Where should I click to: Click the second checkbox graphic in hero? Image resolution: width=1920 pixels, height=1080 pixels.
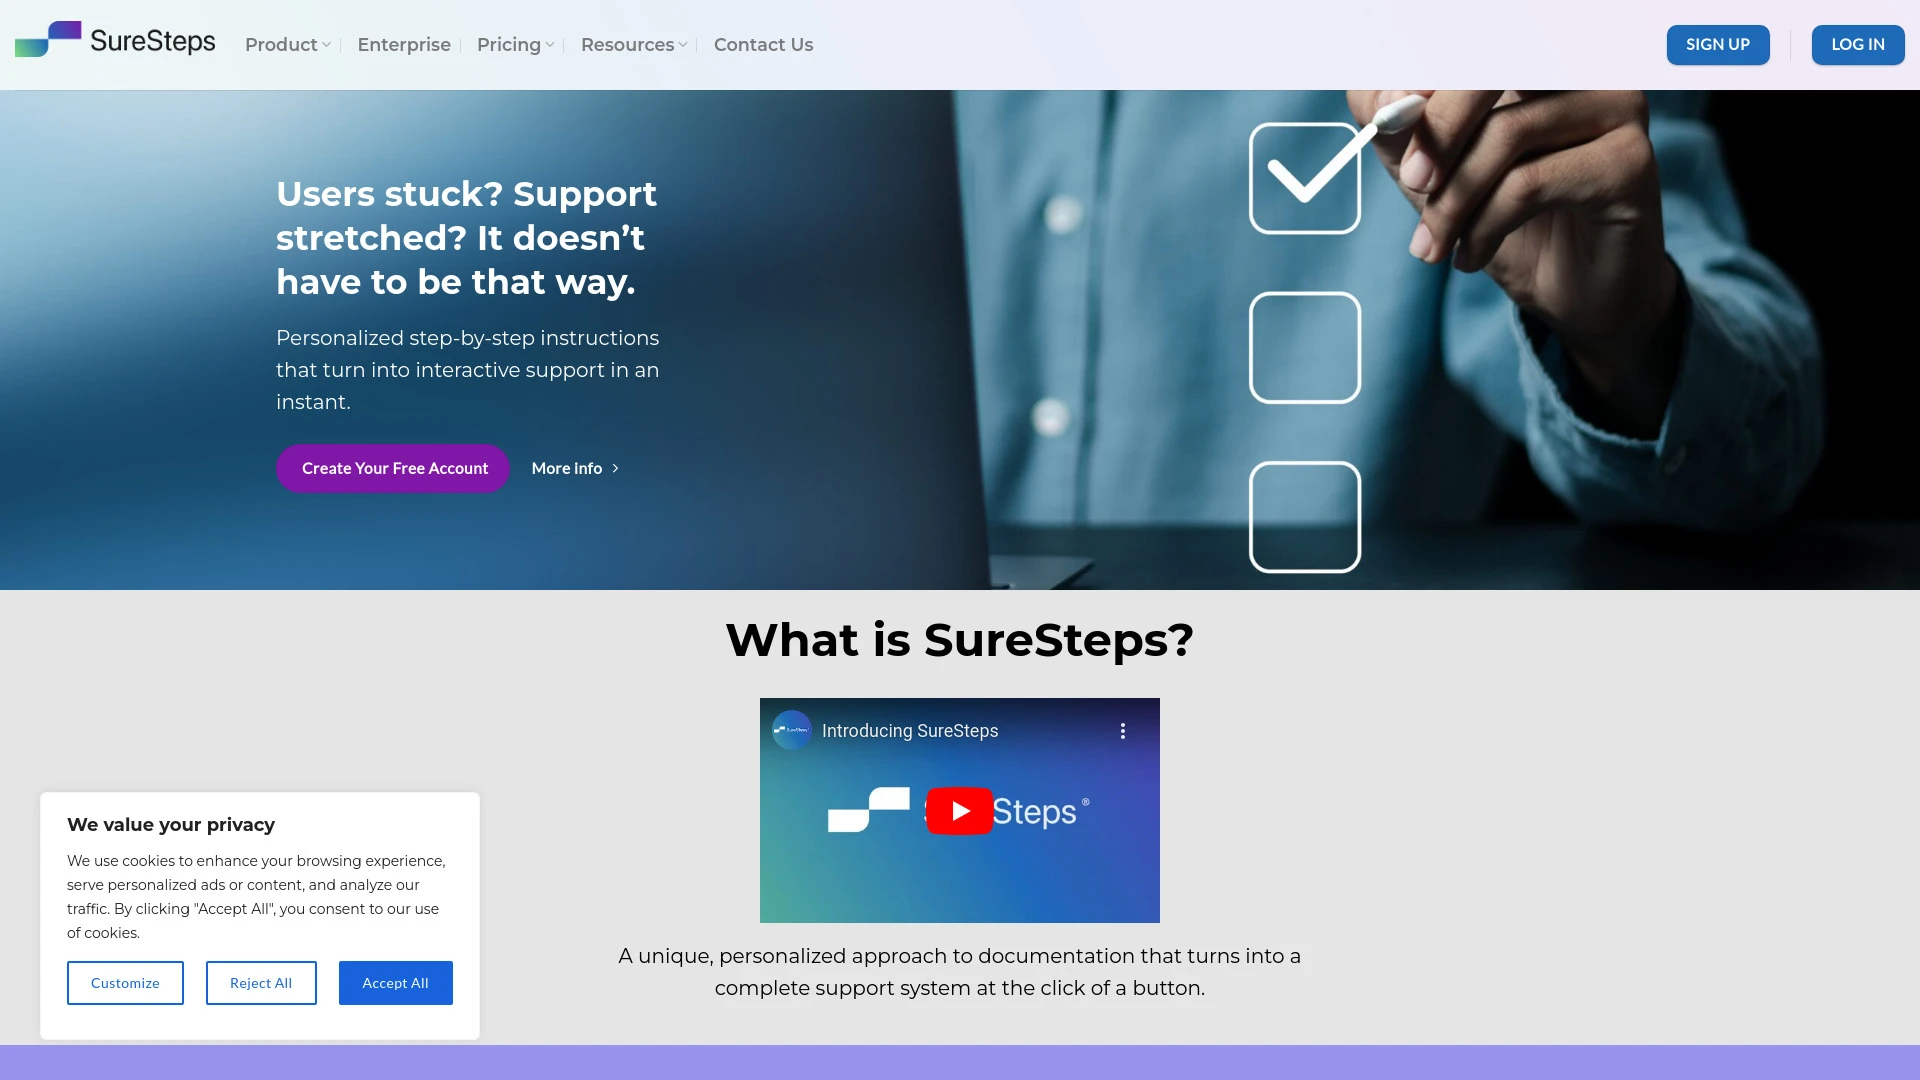tap(1303, 348)
